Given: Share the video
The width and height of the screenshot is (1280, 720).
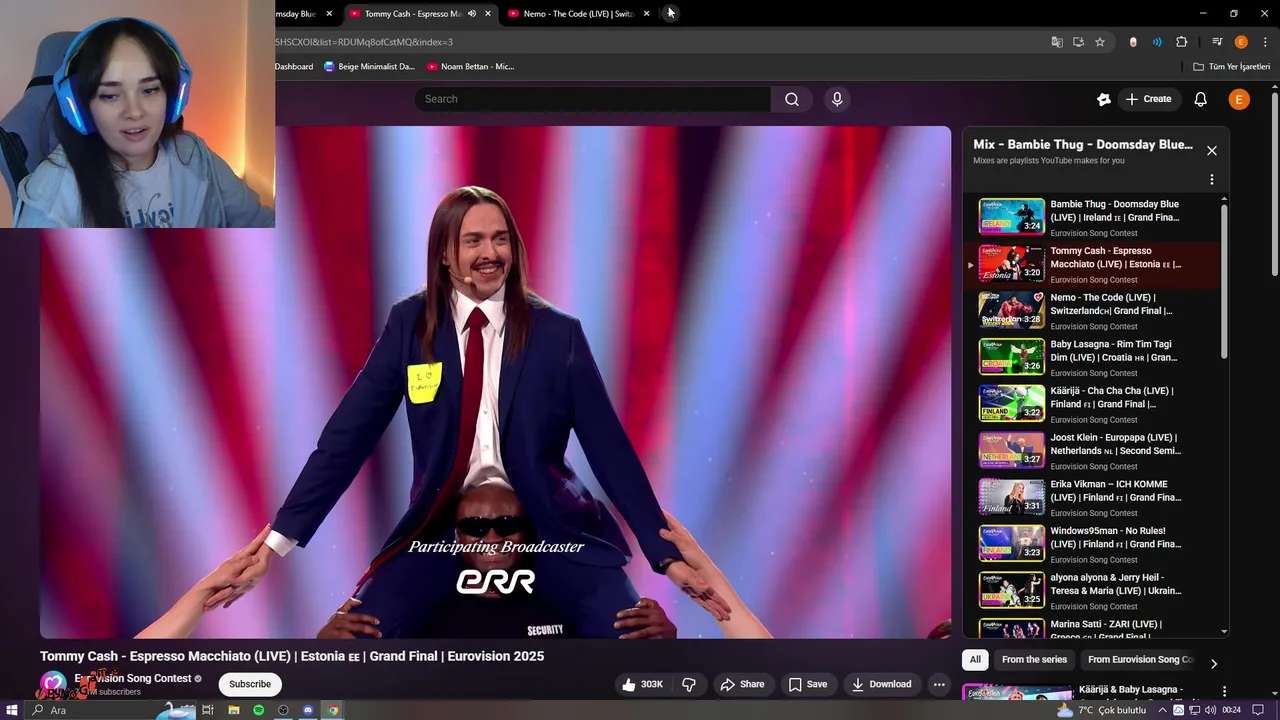Looking at the screenshot, I should (742, 684).
